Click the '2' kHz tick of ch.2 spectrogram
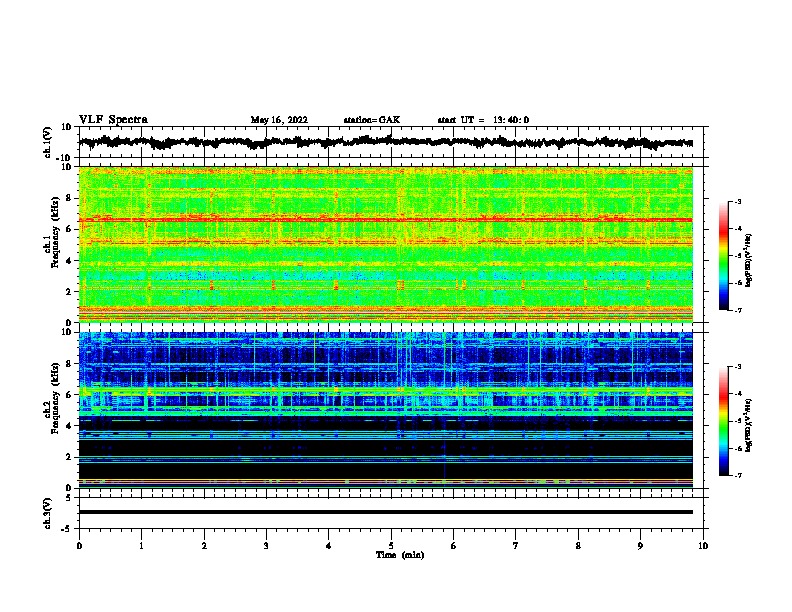Image resolution: width=792 pixels, height=612 pixels. click(69, 457)
